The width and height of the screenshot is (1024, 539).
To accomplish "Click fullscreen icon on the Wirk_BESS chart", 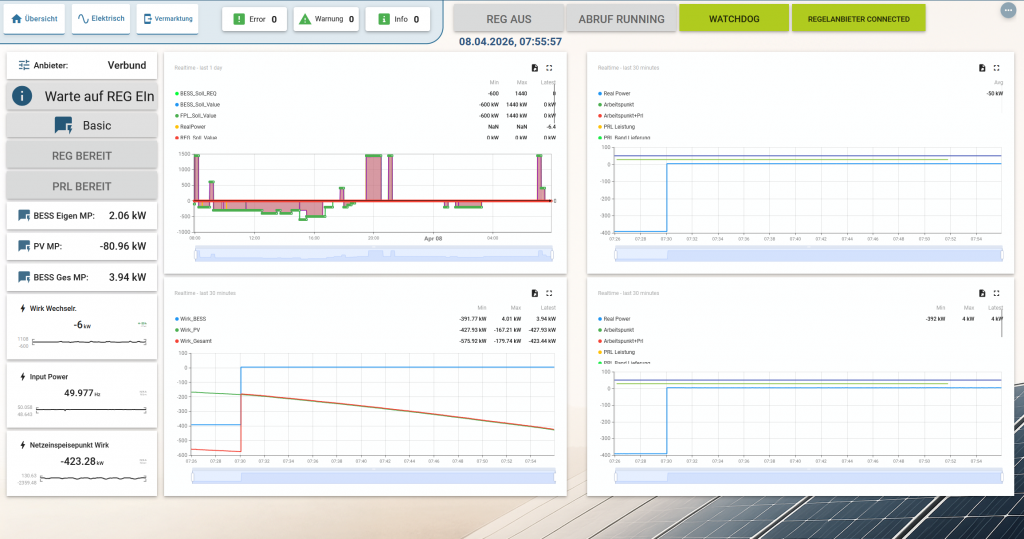I will (x=549, y=293).
